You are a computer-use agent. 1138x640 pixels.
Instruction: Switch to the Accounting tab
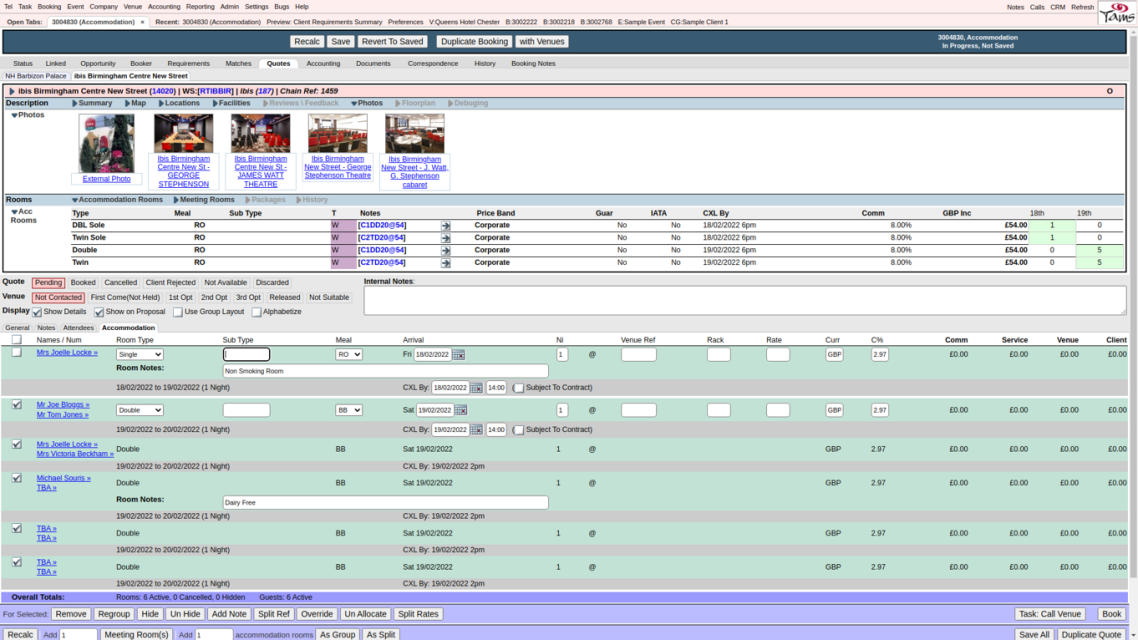point(323,63)
